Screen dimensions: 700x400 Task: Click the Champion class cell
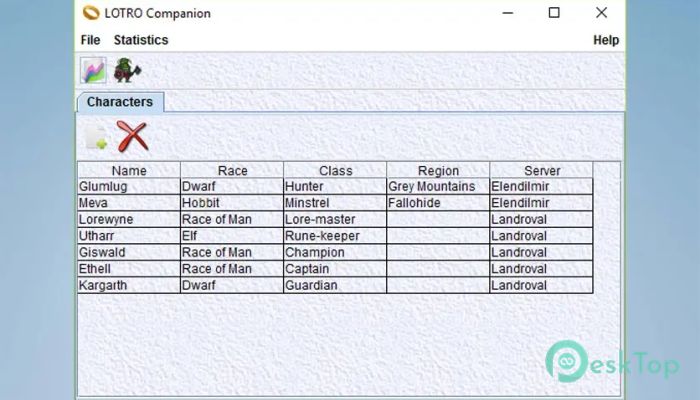point(335,253)
